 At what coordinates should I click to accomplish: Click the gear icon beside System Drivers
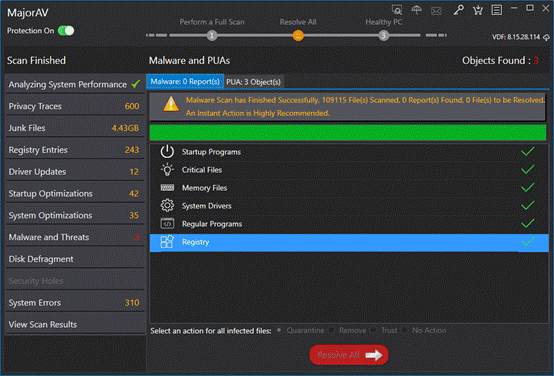(x=167, y=205)
